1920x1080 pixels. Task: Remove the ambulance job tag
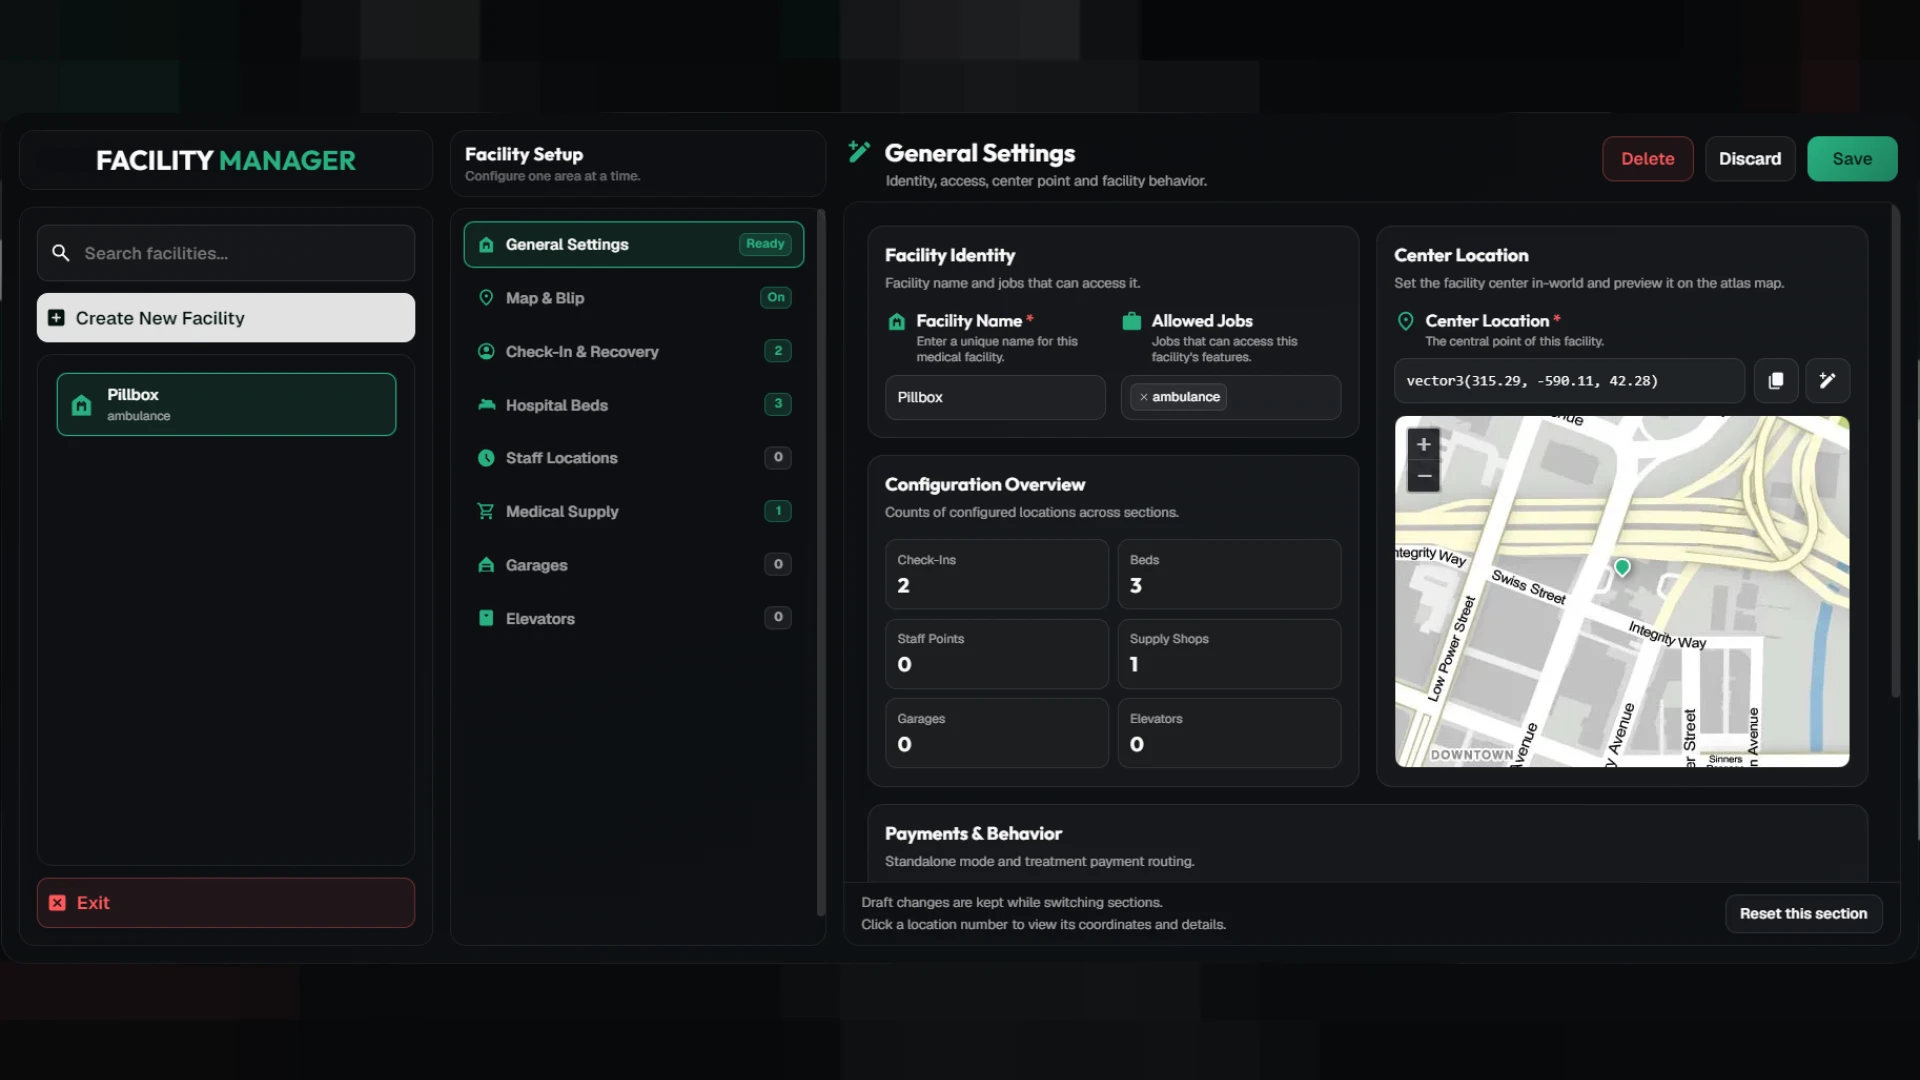point(1144,398)
